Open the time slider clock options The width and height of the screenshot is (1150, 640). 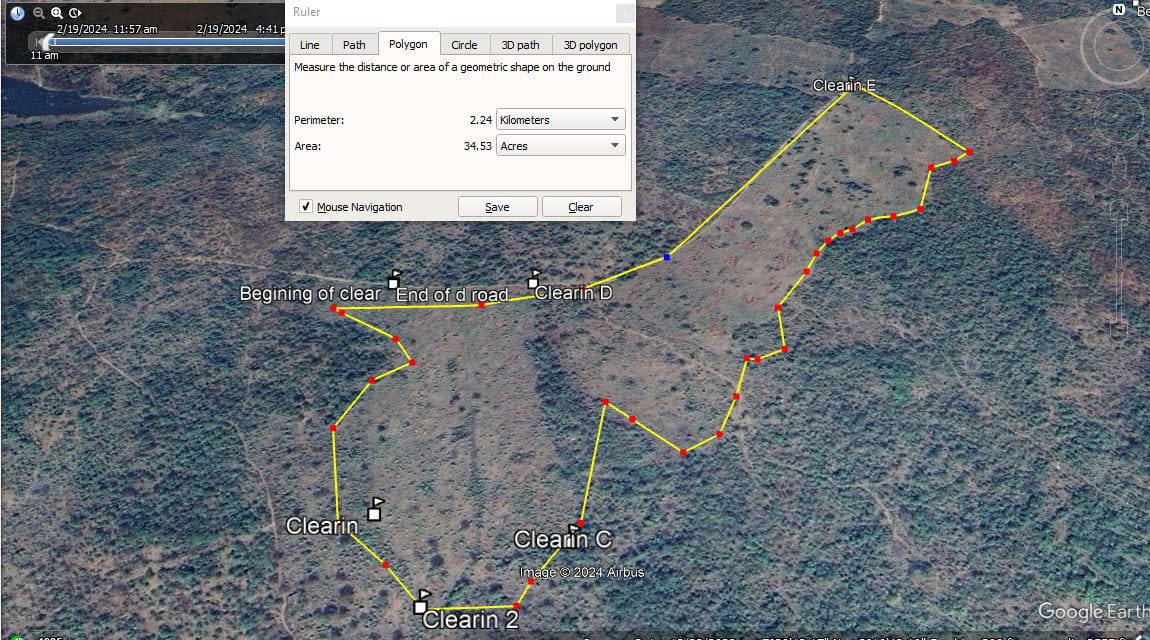tap(18, 12)
